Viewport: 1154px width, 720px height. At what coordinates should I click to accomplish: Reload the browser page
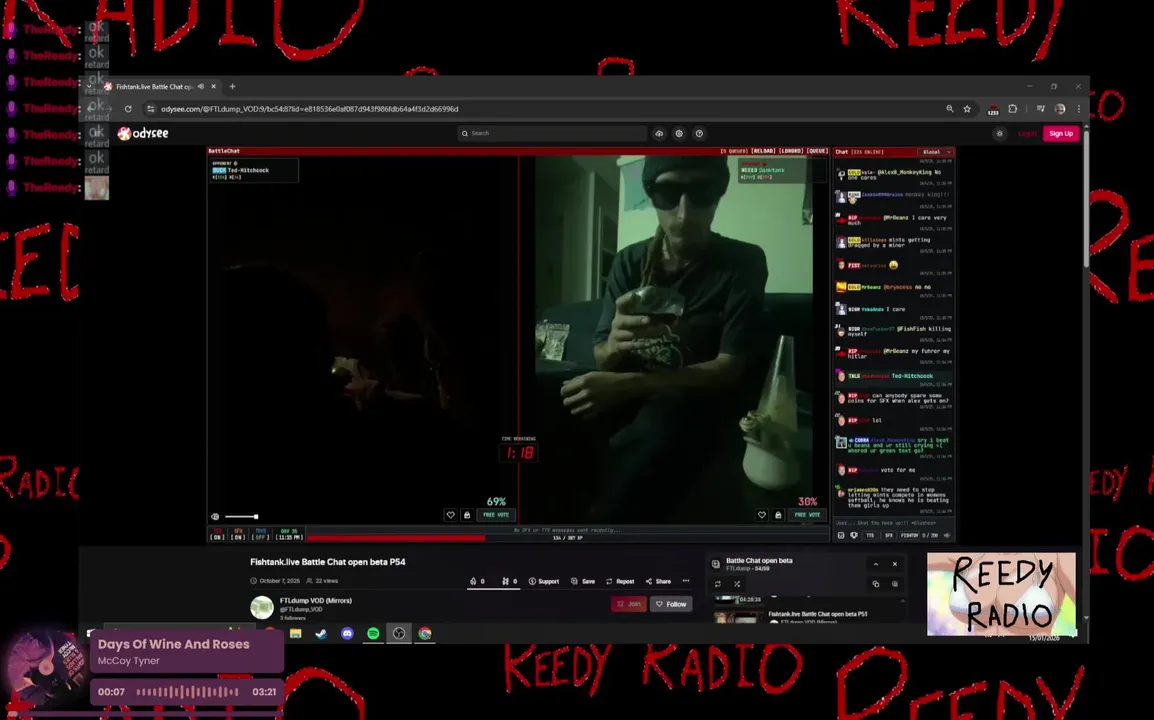coord(128,109)
